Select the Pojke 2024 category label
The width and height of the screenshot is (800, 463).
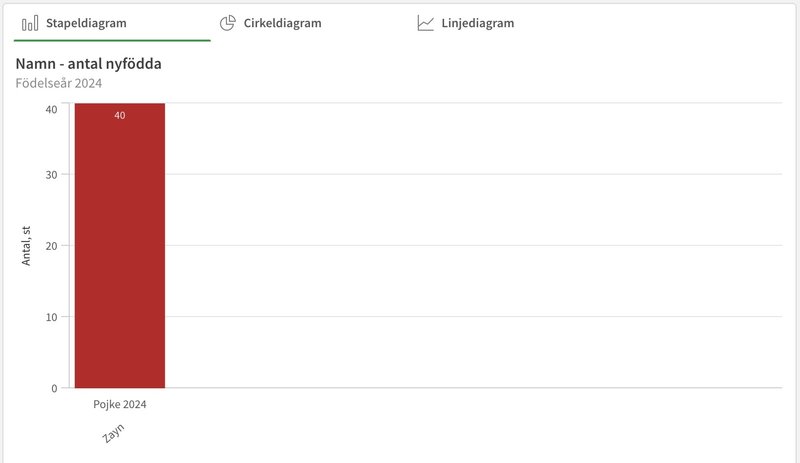(x=120, y=404)
